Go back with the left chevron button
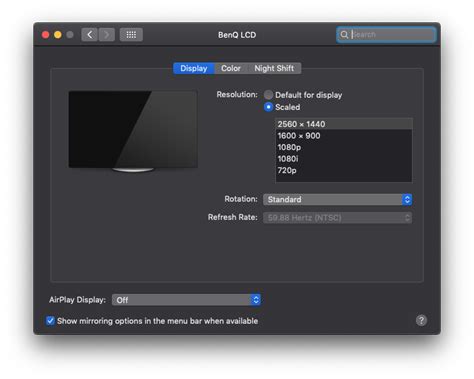Screen dimensions: 474x379 pyautogui.click(x=89, y=35)
